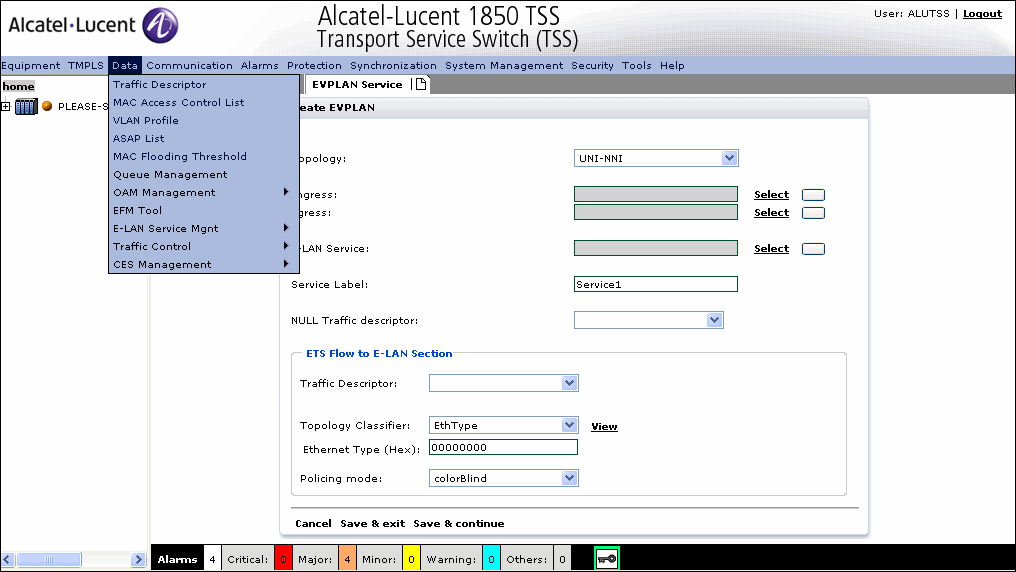Viewport: 1016px width, 572px height.
Task: Click the yellow Minor alarm count box
Action: (411, 559)
